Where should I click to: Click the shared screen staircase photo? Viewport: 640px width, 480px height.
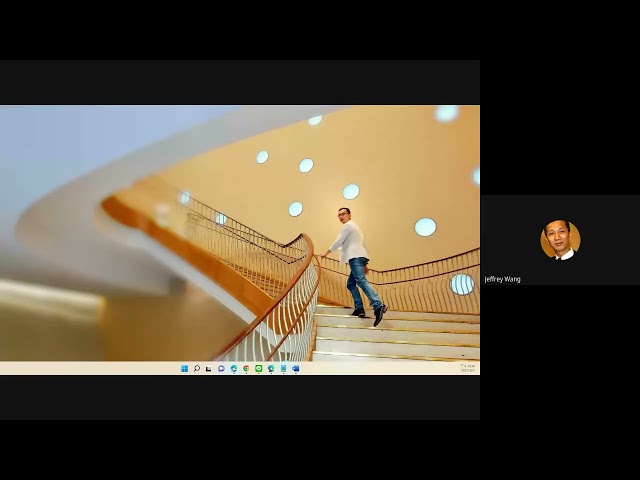[240, 233]
